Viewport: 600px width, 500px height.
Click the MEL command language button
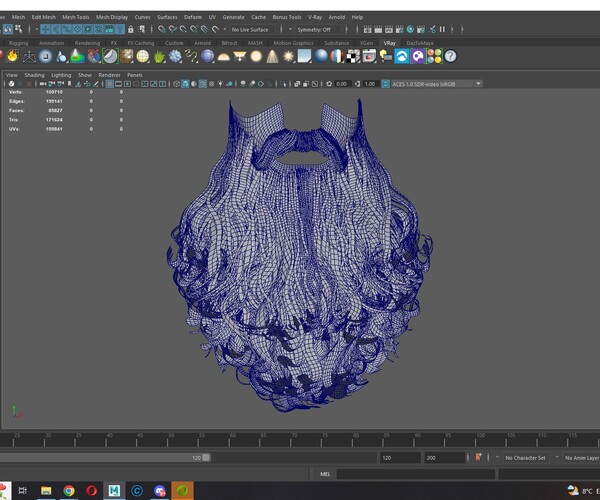325,474
